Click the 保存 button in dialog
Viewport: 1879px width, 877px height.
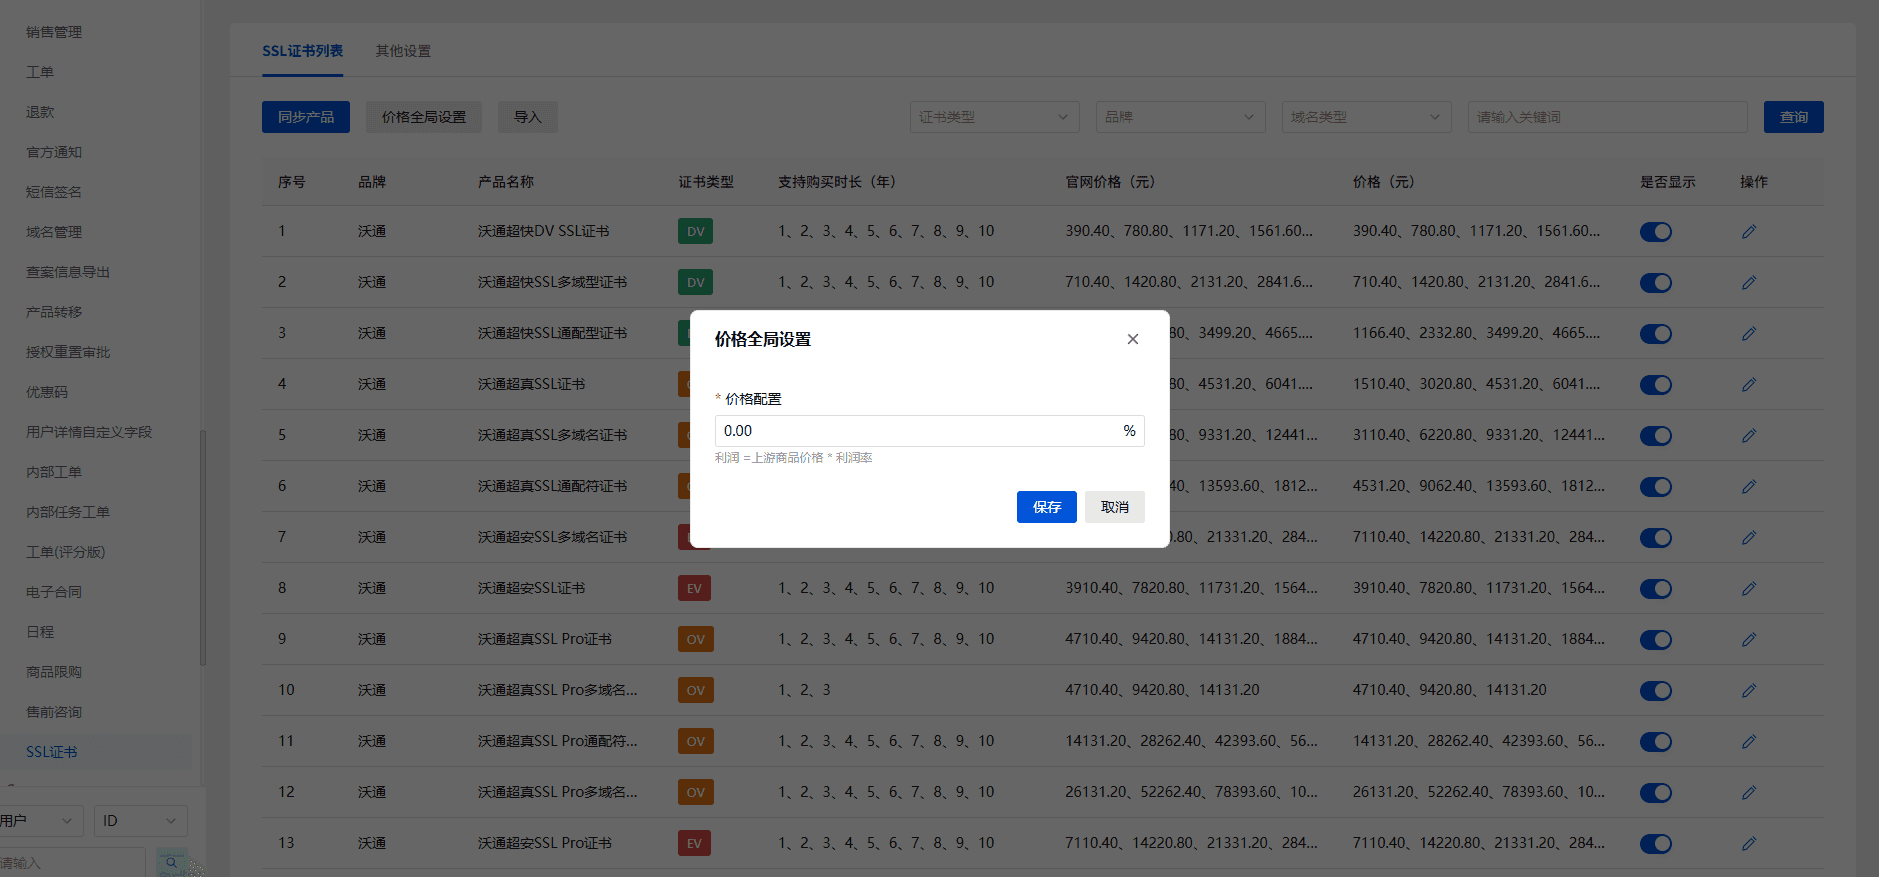(x=1047, y=507)
